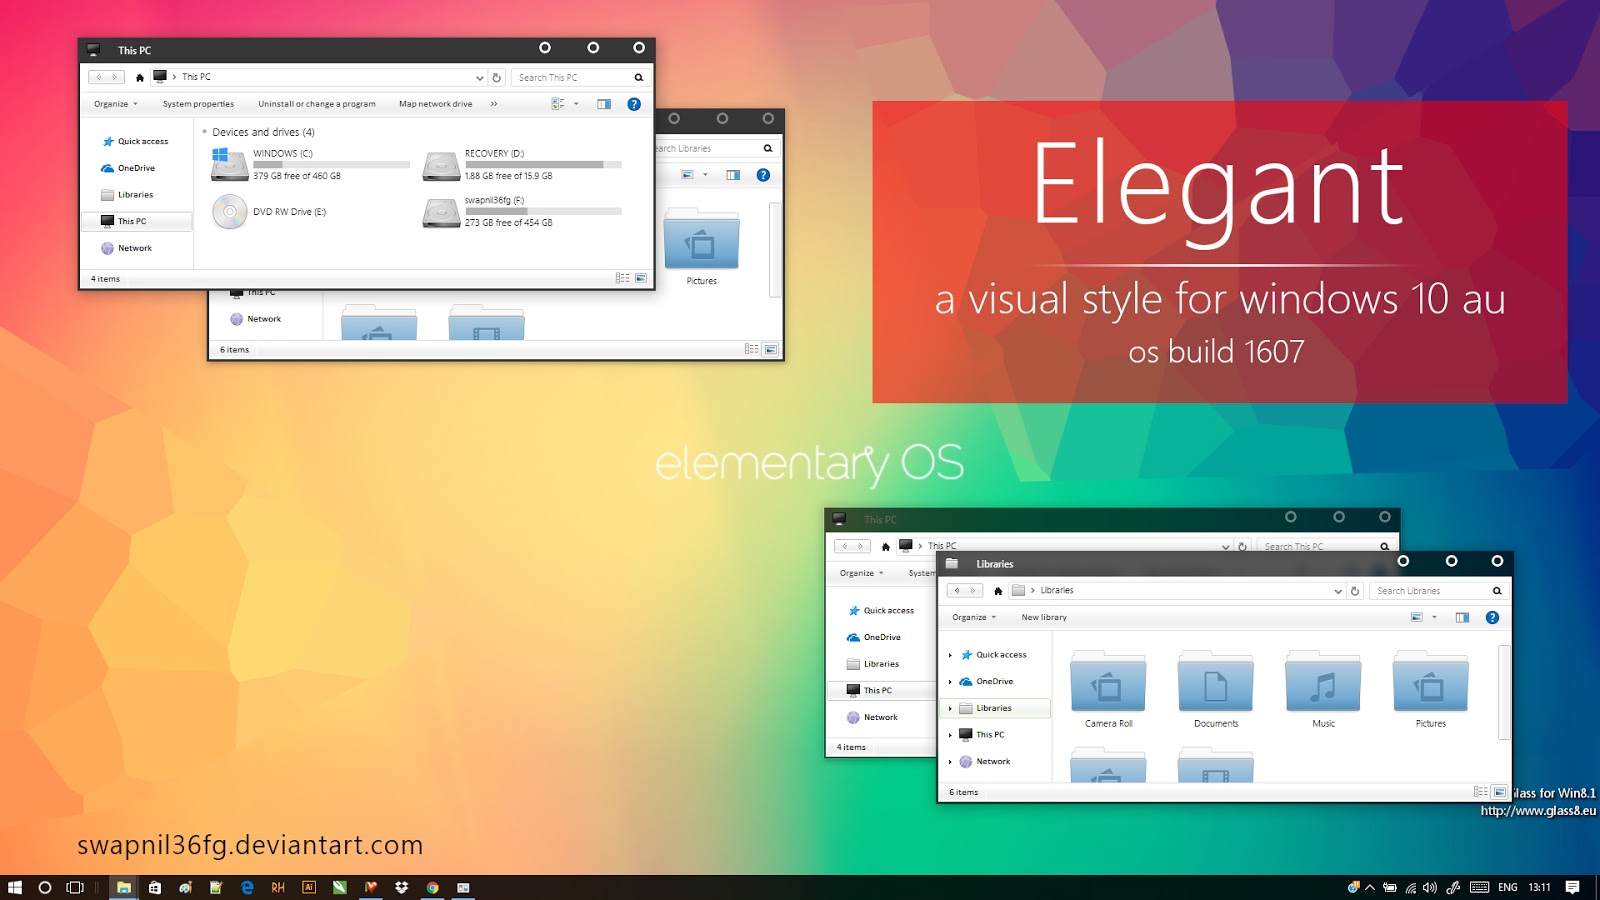The image size is (1600, 900).
Task: Open Organize menu in the dimmed This PC window
Action: (x=862, y=574)
